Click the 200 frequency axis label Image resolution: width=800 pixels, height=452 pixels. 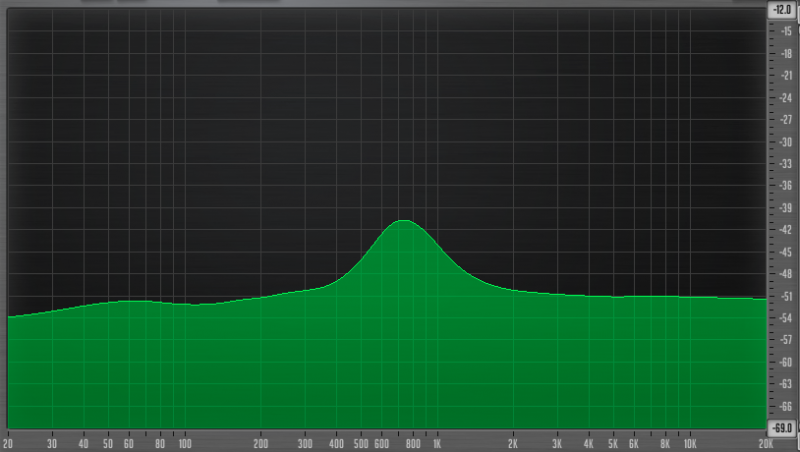(261, 443)
